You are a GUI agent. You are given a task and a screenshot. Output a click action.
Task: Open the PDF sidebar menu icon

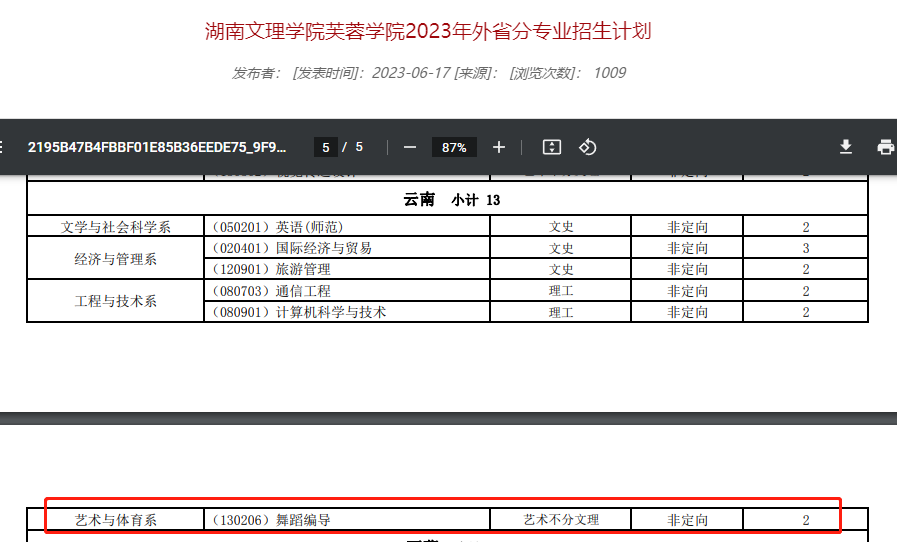(1, 147)
